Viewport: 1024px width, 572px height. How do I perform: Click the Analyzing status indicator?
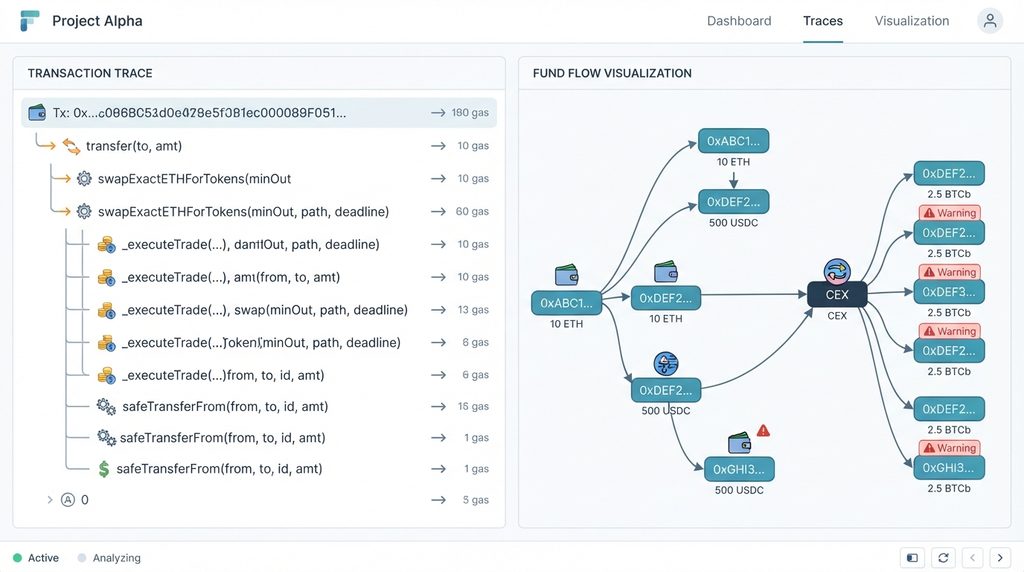click(x=109, y=558)
